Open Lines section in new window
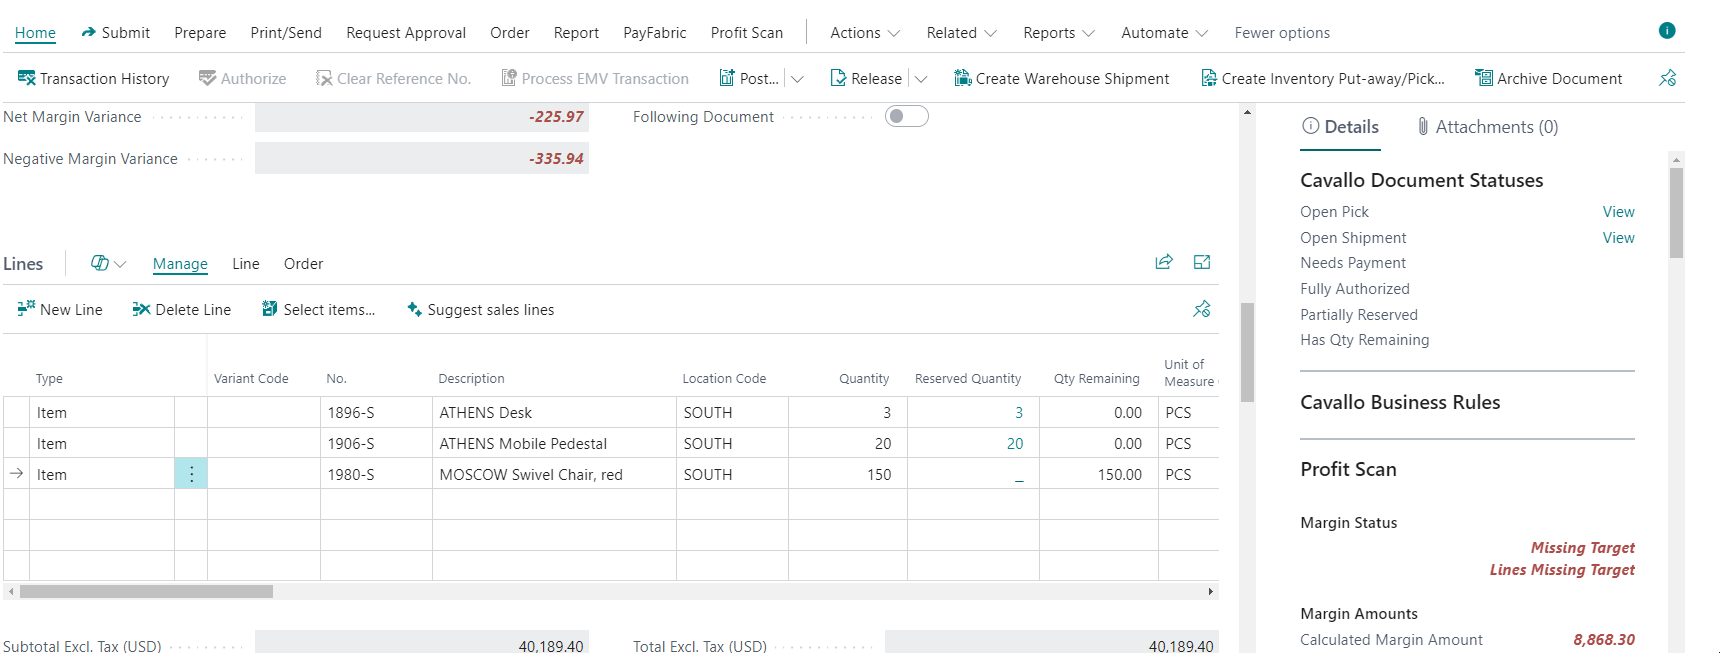Image resolution: width=1720 pixels, height=653 pixels. (x=1202, y=262)
